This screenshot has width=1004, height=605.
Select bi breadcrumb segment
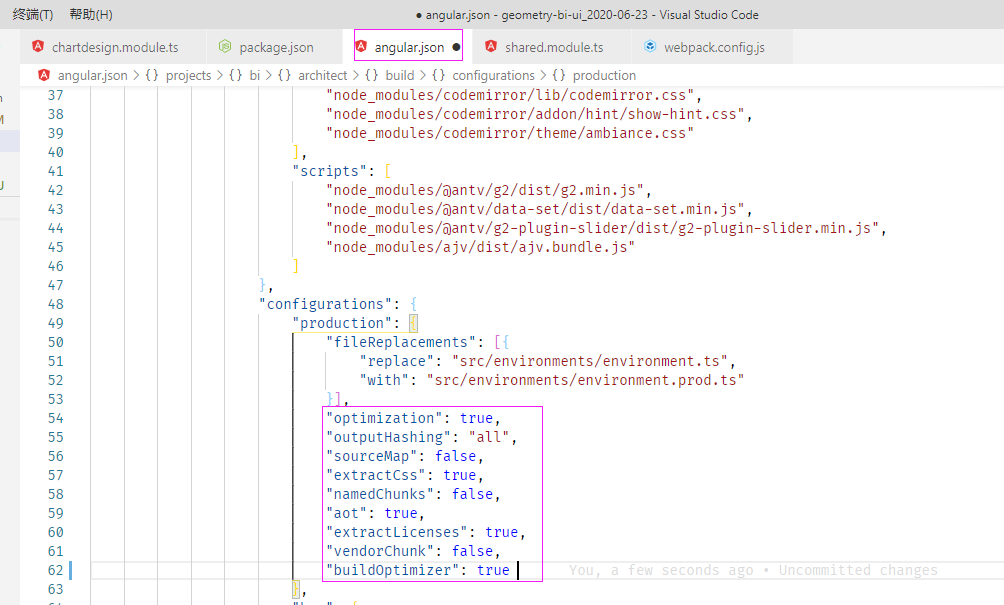pyautogui.click(x=254, y=76)
